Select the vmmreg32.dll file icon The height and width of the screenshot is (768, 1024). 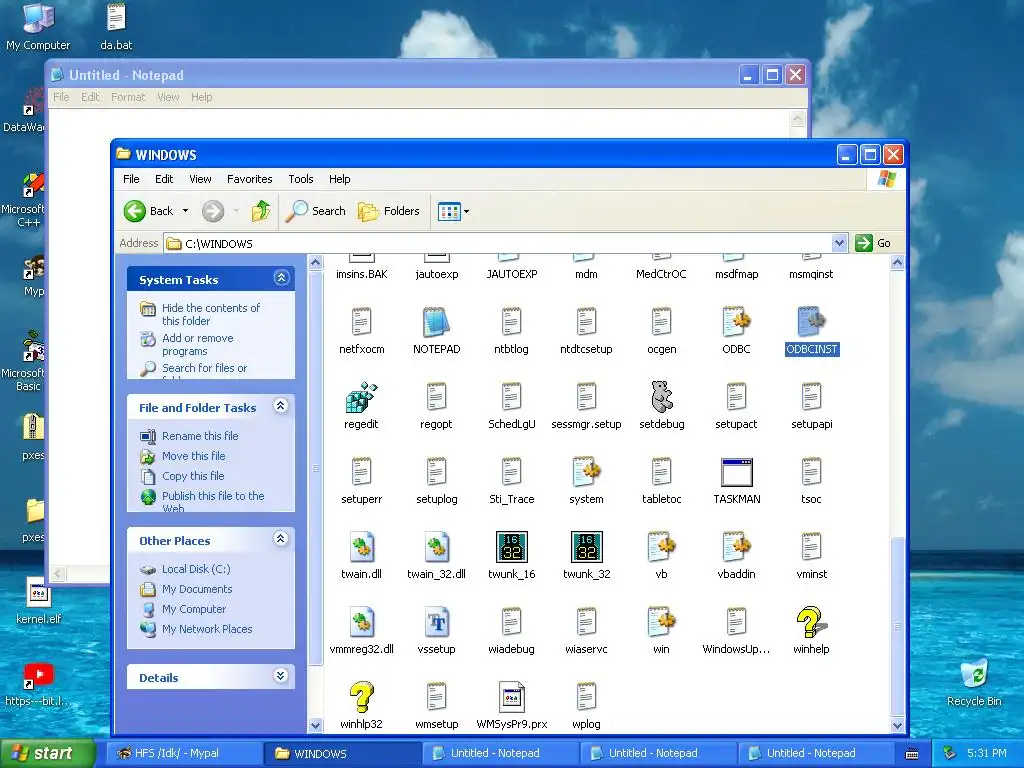coord(361,622)
